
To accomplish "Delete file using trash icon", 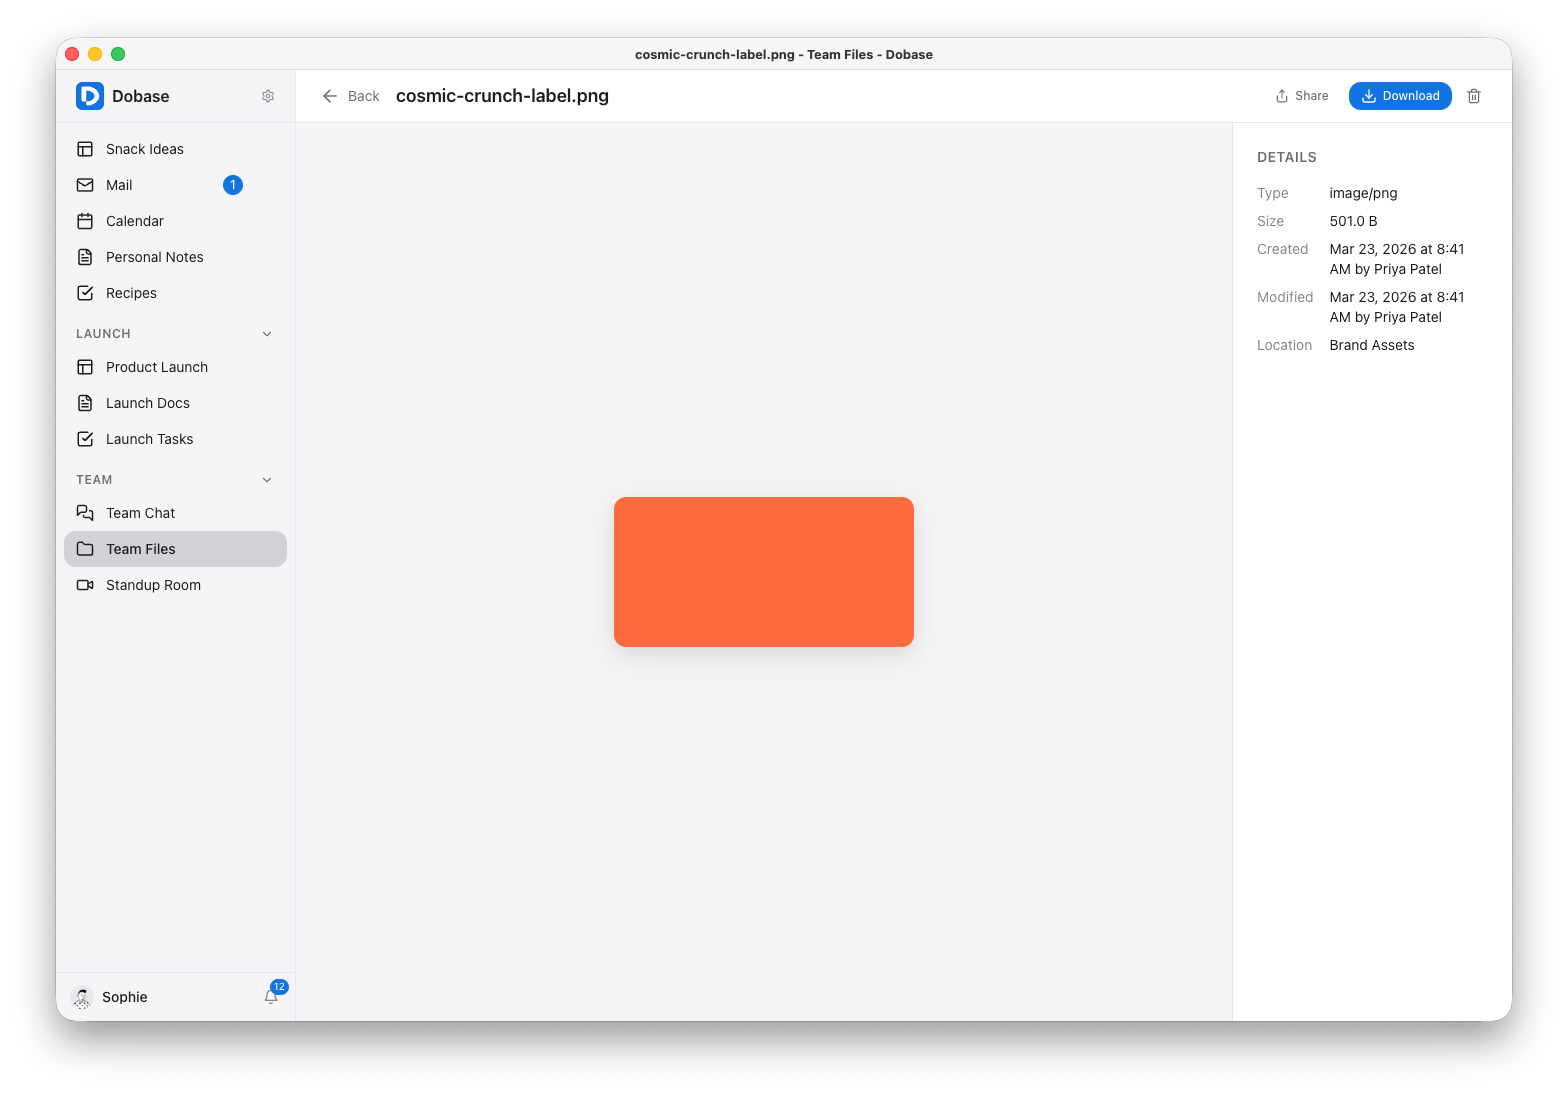I will (1474, 96).
